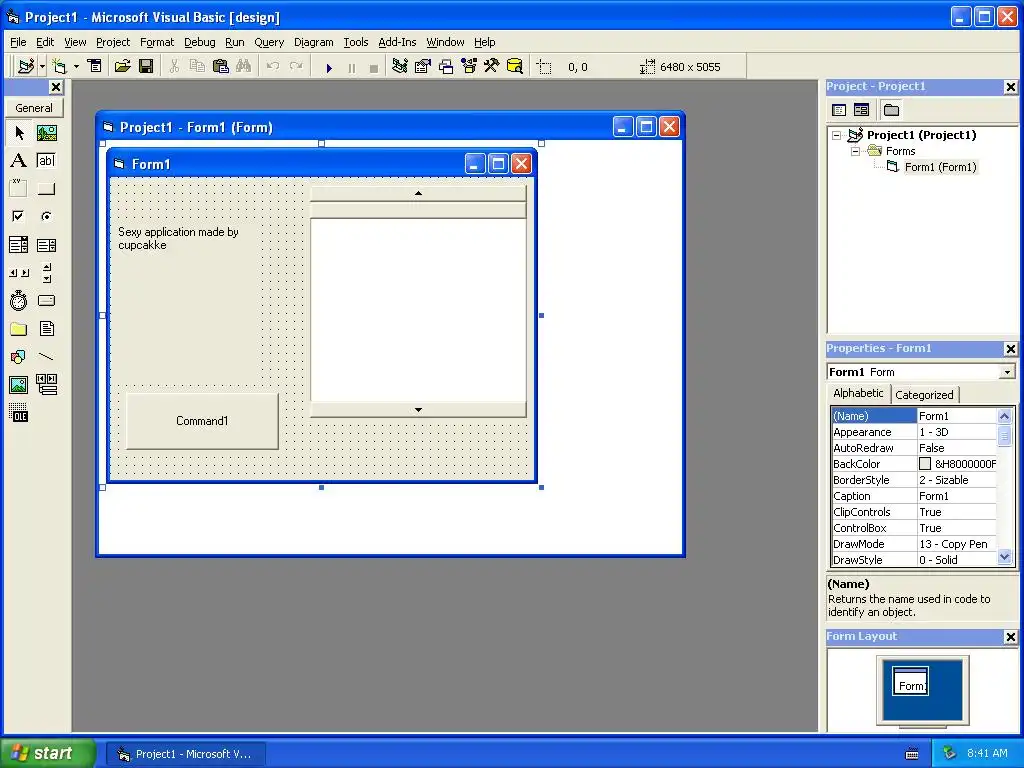The width and height of the screenshot is (1024, 768).
Task: Select the Pointer tool in the toolbox
Action: pyautogui.click(x=19, y=133)
